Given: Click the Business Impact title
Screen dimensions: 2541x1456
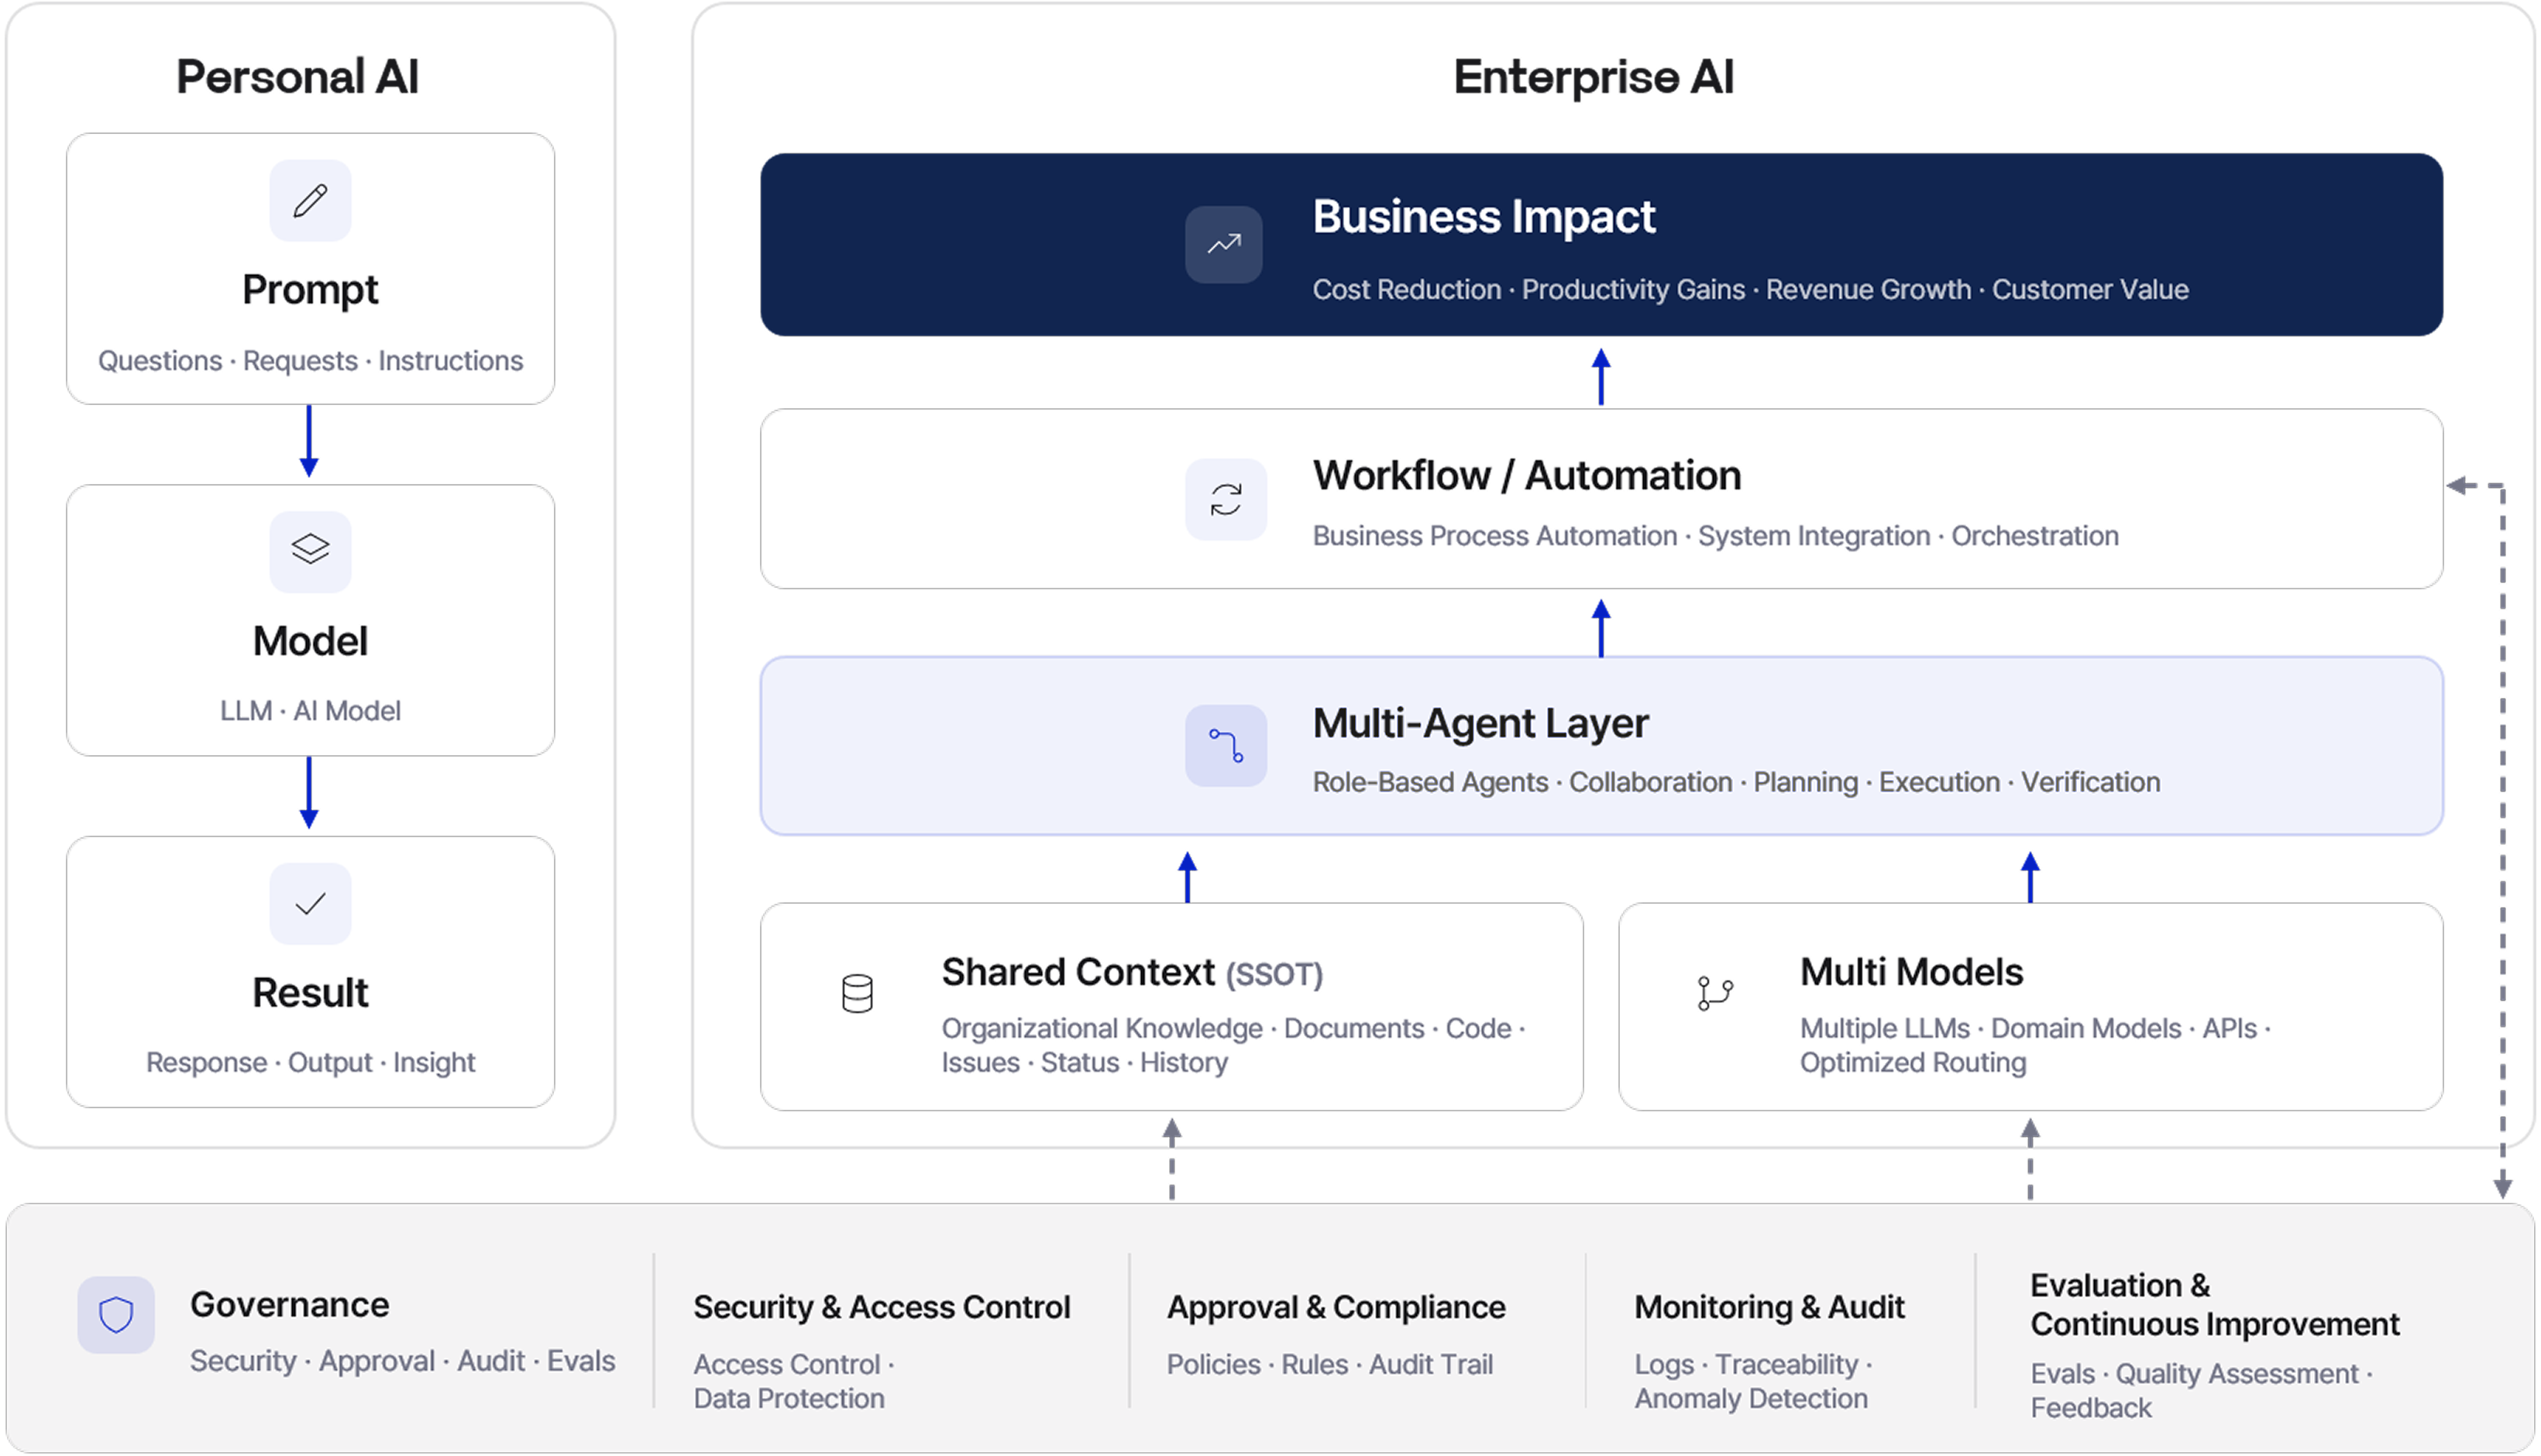Looking at the screenshot, I should (1484, 216).
